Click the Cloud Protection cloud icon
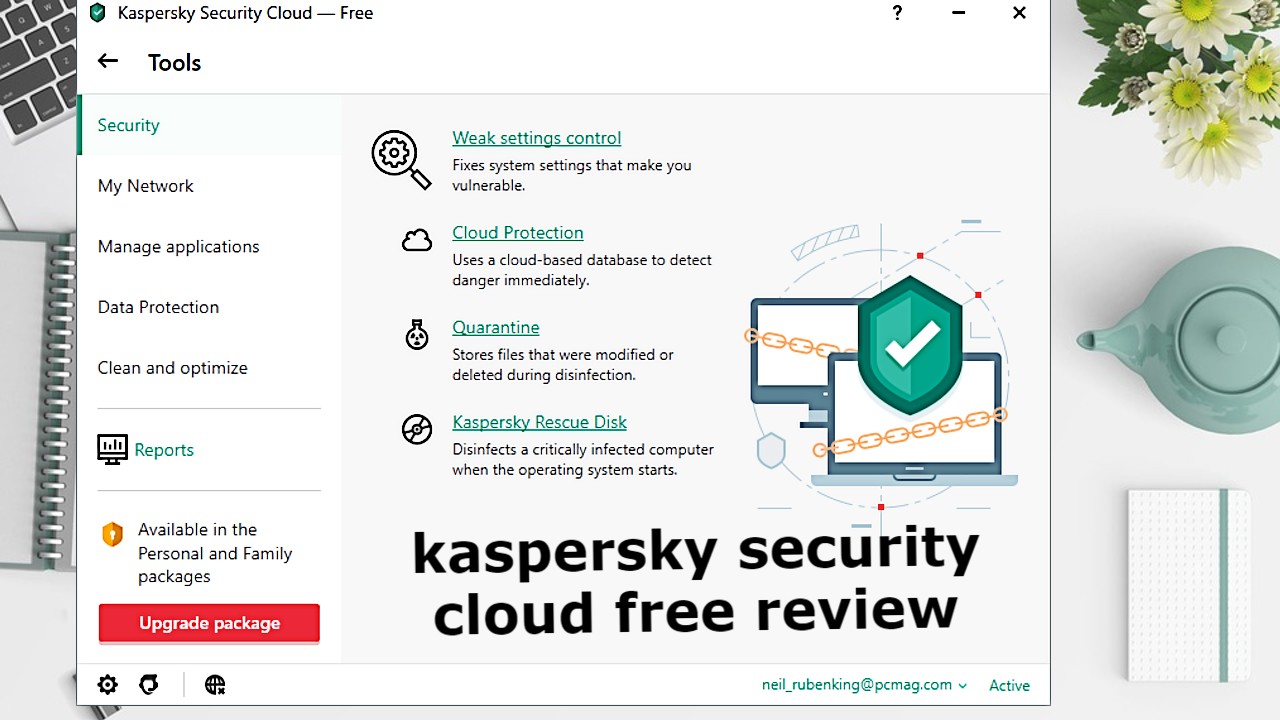 (x=417, y=240)
